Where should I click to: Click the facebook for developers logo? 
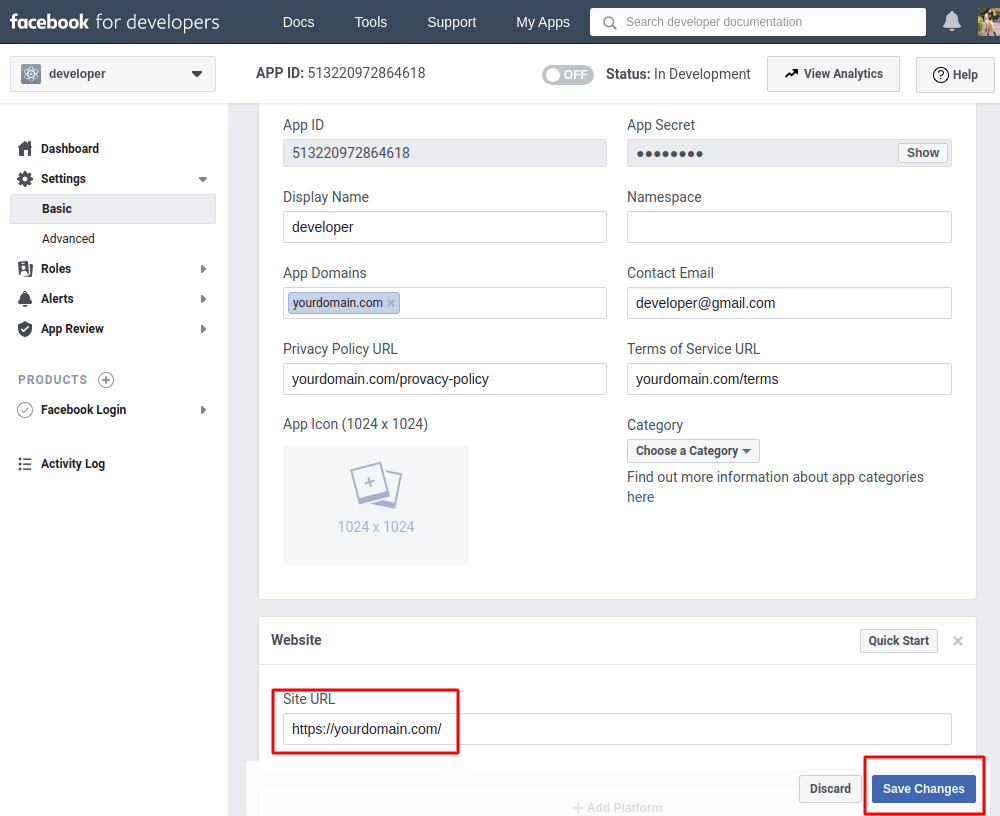point(115,22)
